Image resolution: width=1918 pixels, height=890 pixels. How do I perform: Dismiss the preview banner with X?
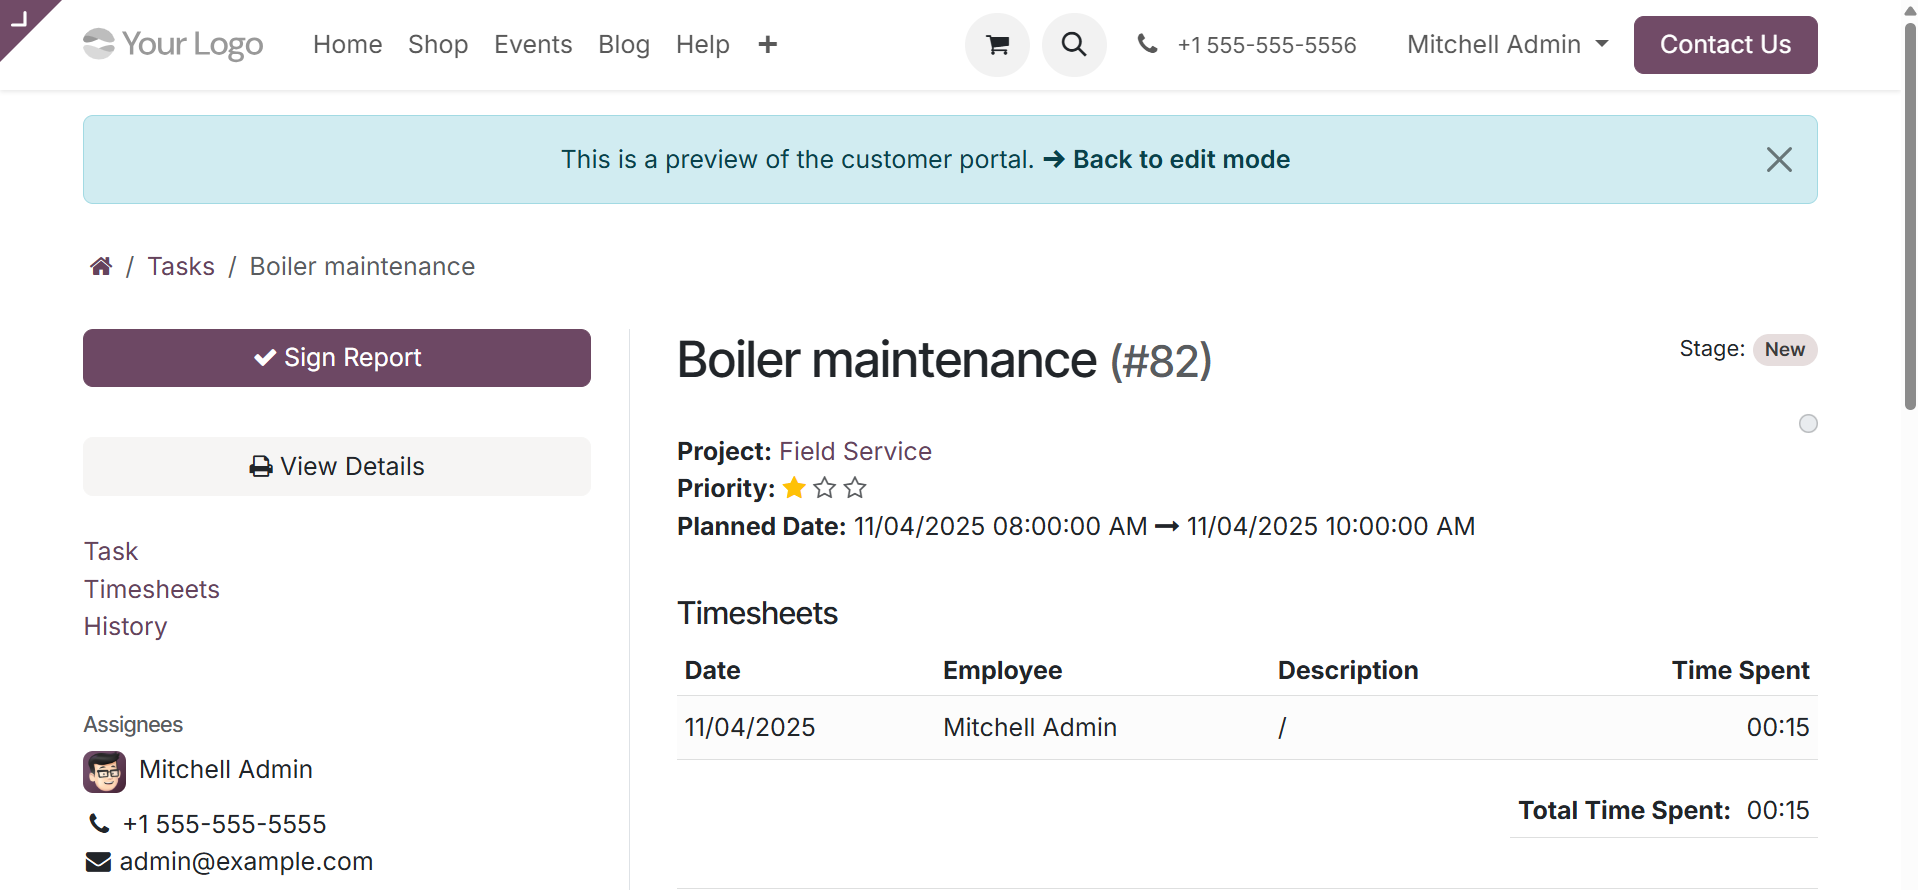tap(1779, 160)
